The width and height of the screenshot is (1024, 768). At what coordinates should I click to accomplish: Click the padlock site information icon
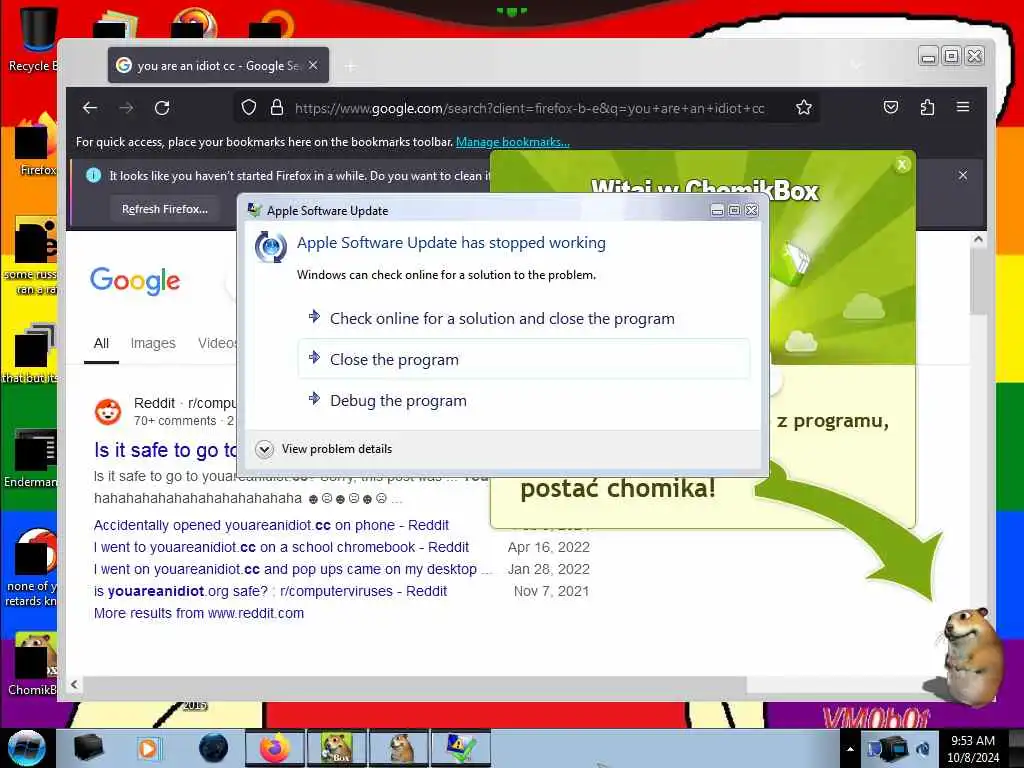click(277, 108)
